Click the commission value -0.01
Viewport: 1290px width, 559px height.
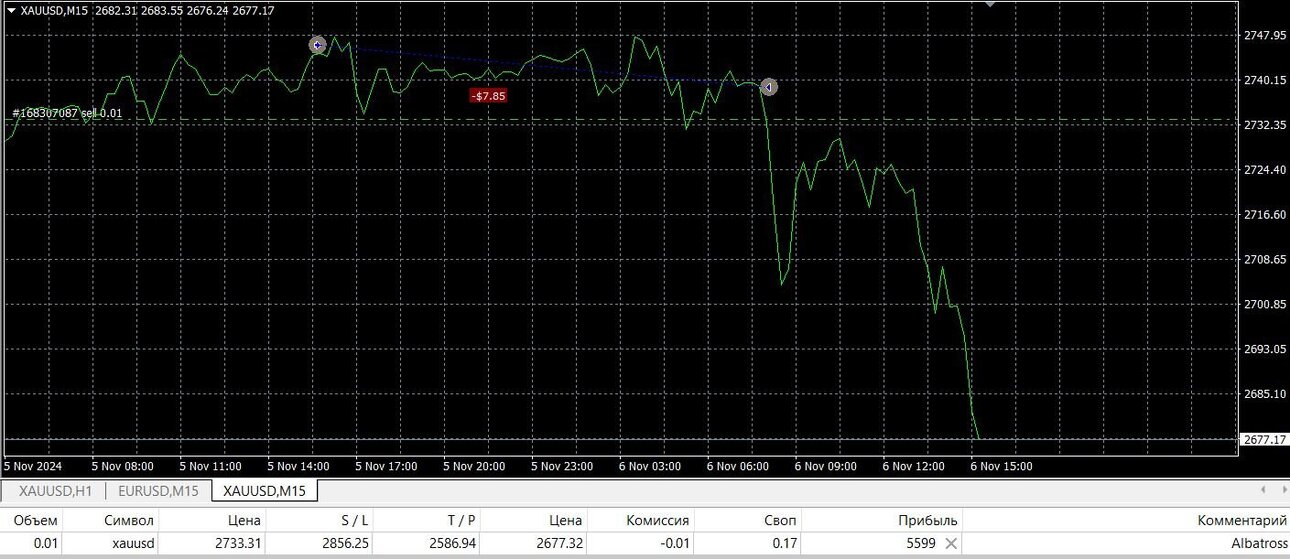[673, 544]
